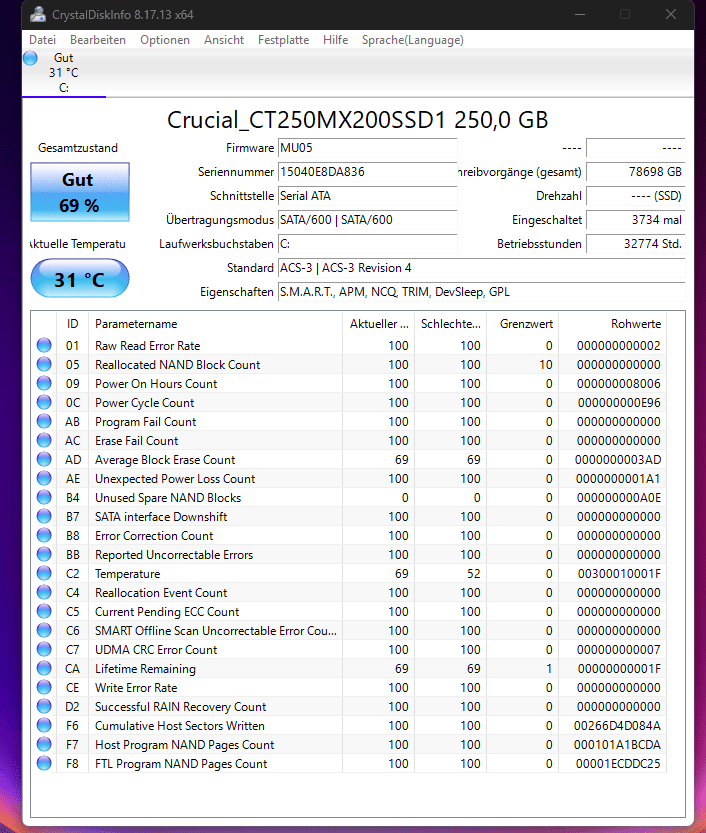
Task: Click status orb of UDMA CRC Error Count
Action: [x=44, y=649]
